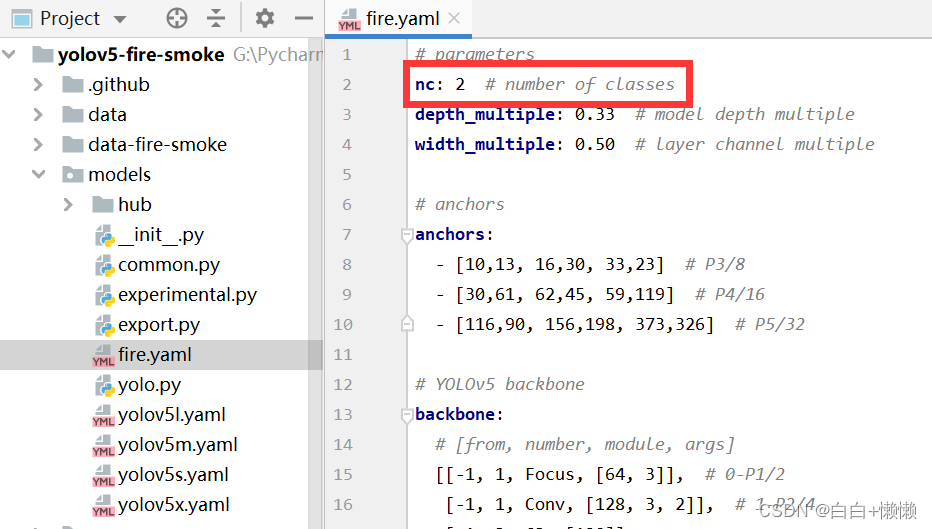932x529 pixels.
Task: Expand the .github folder
Action: 38,84
